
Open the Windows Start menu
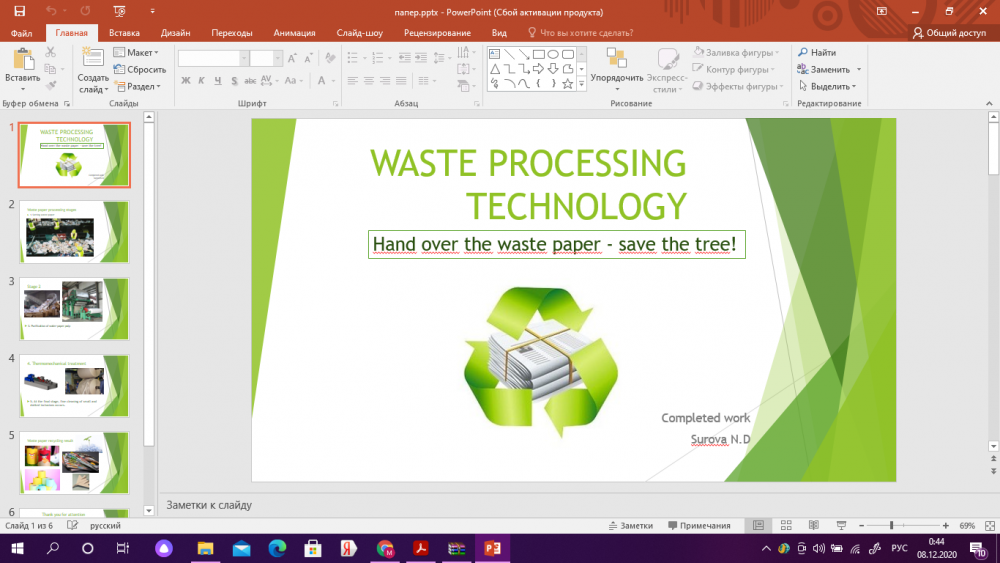coord(17,548)
